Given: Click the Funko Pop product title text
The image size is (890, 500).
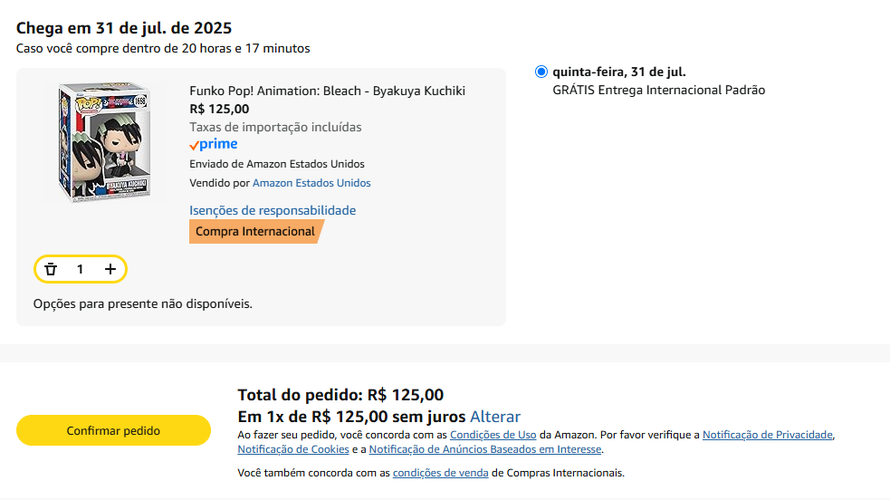Looking at the screenshot, I should click(x=327, y=91).
